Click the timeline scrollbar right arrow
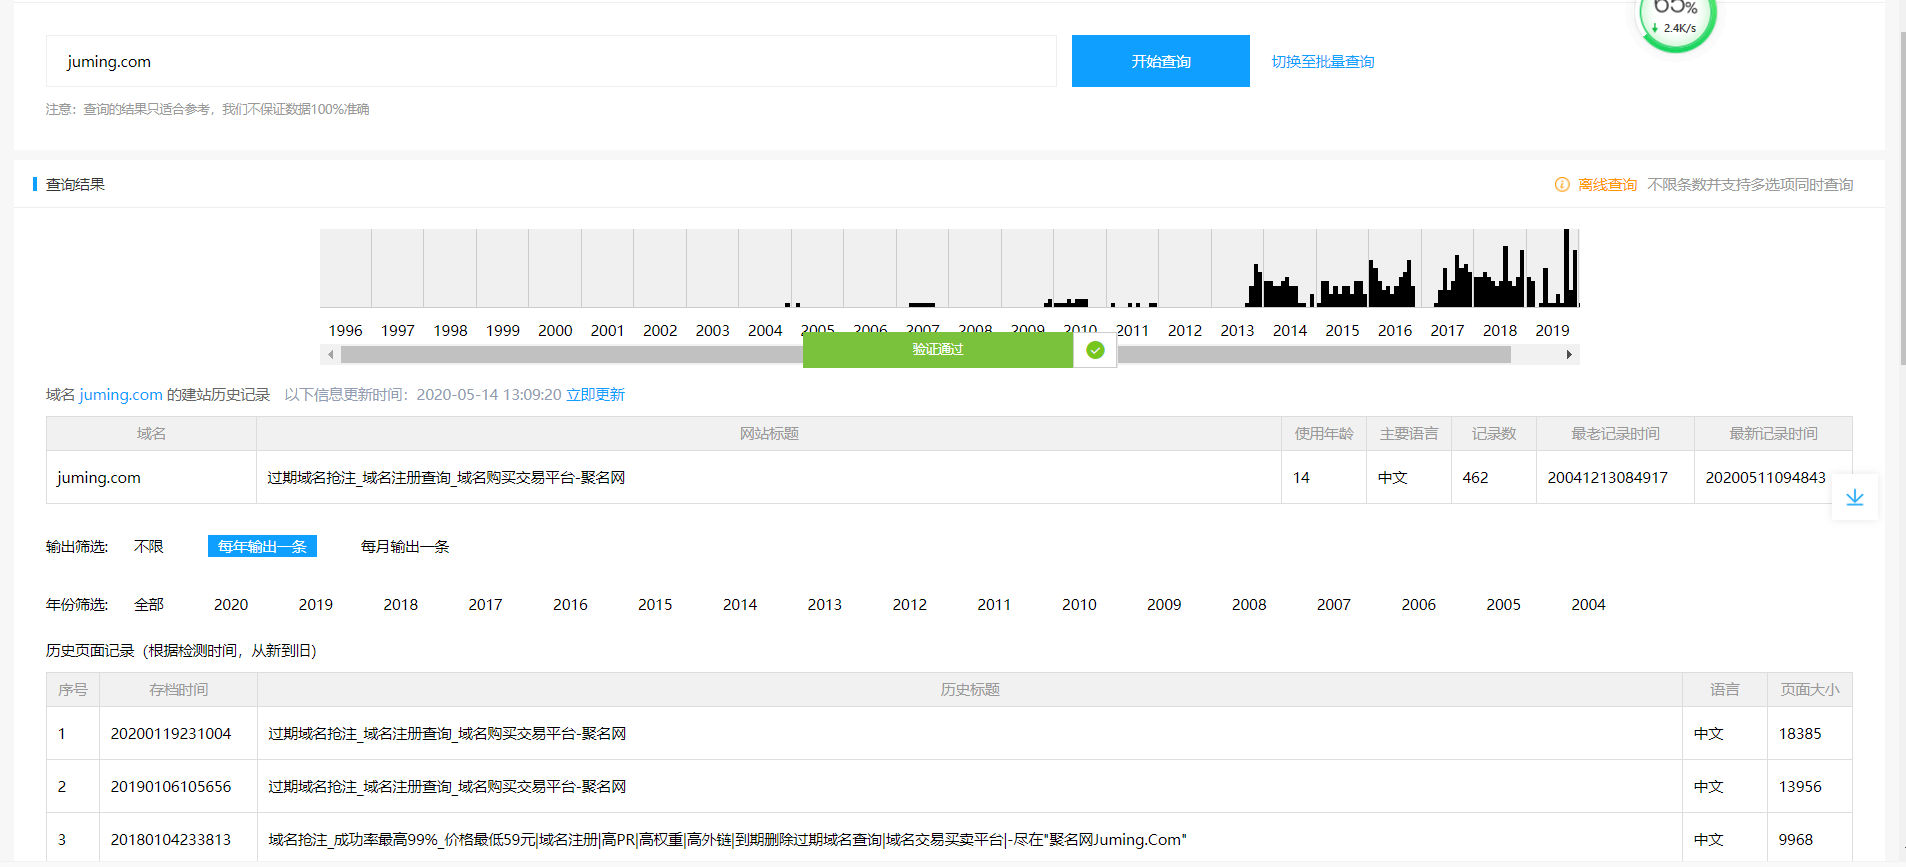Image resolution: width=1906 pixels, height=867 pixels. point(1569,354)
